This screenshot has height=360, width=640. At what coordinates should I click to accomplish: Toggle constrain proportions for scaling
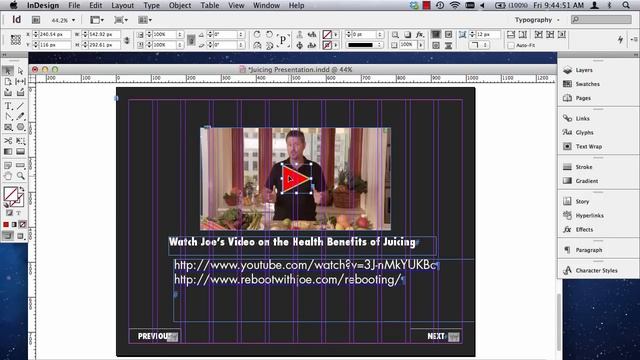(191, 40)
